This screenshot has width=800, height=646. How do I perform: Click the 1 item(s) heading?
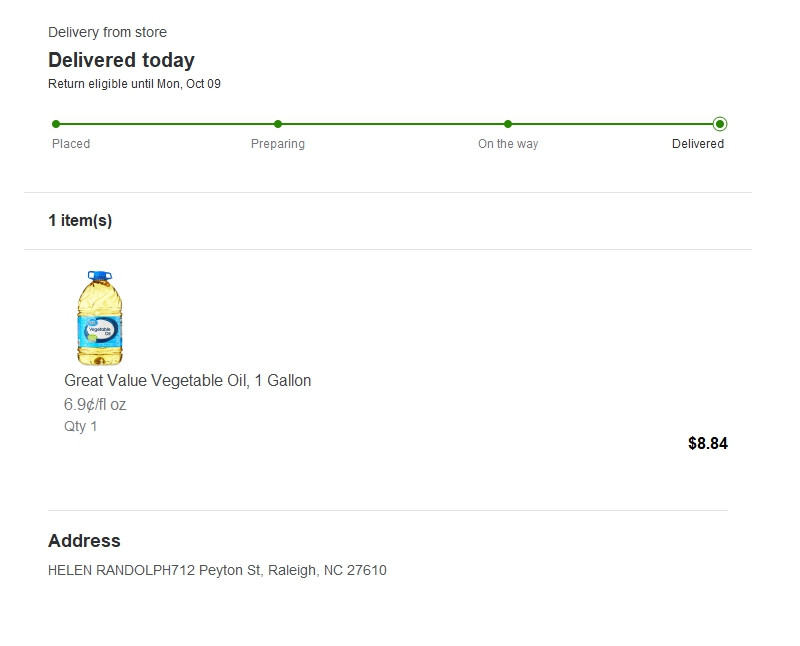(x=80, y=220)
